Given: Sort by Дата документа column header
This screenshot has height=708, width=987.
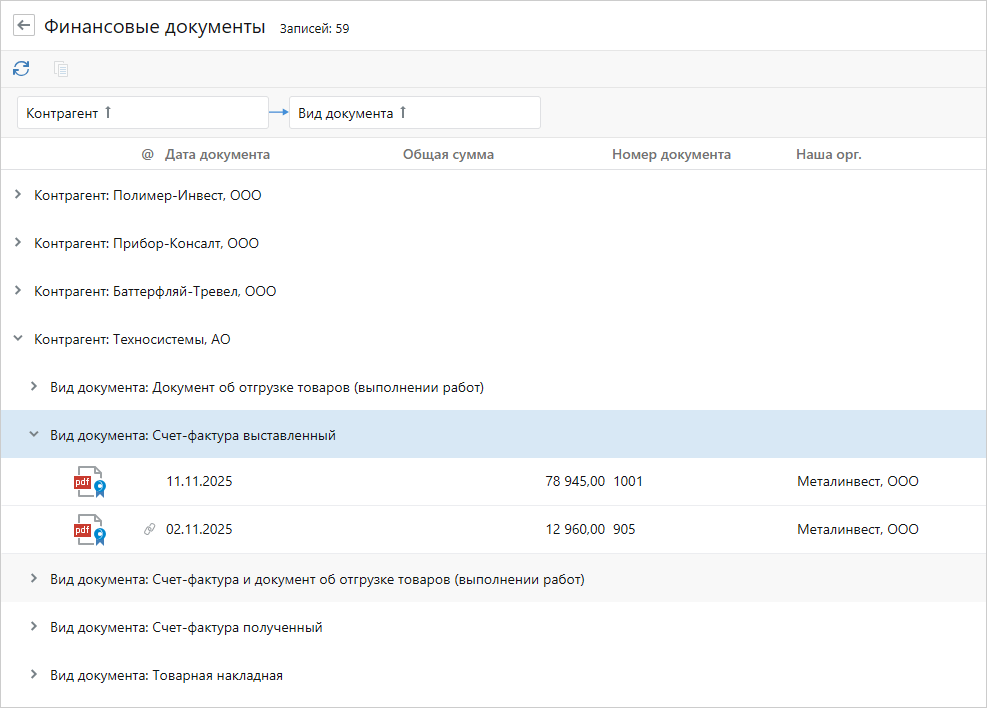Looking at the screenshot, I should 217,155.
